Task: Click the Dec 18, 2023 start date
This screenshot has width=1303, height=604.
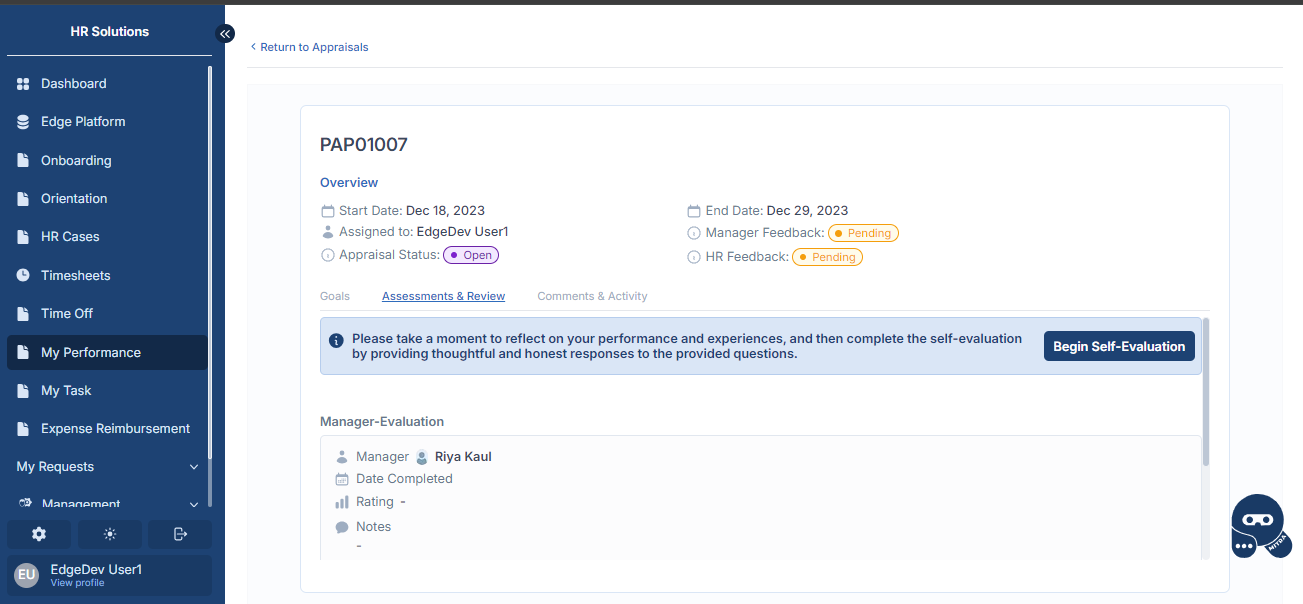Action: coord(445,211)
